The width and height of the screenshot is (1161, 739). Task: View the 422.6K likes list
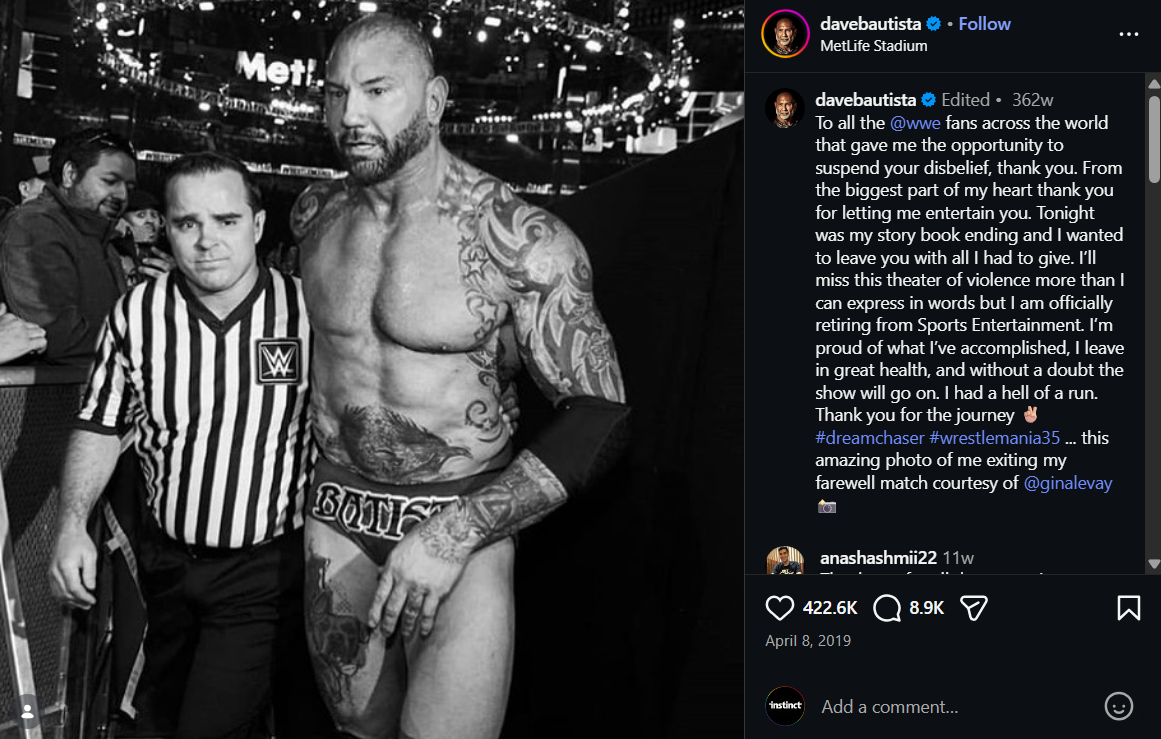pyautogui.click(x=830, y=608)
